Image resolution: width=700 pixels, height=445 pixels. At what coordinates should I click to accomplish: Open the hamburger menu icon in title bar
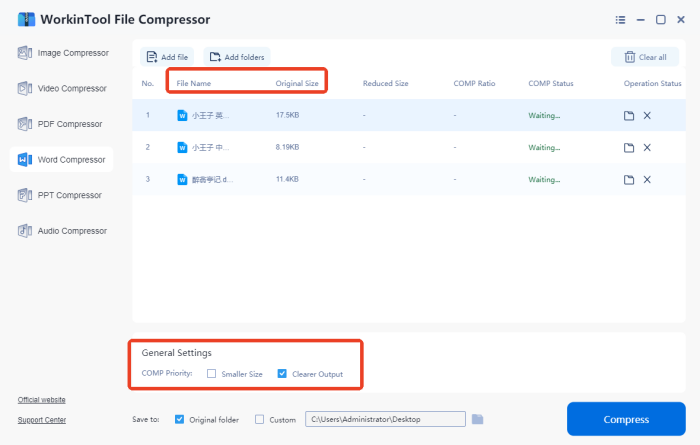click(x=620, y=19)
